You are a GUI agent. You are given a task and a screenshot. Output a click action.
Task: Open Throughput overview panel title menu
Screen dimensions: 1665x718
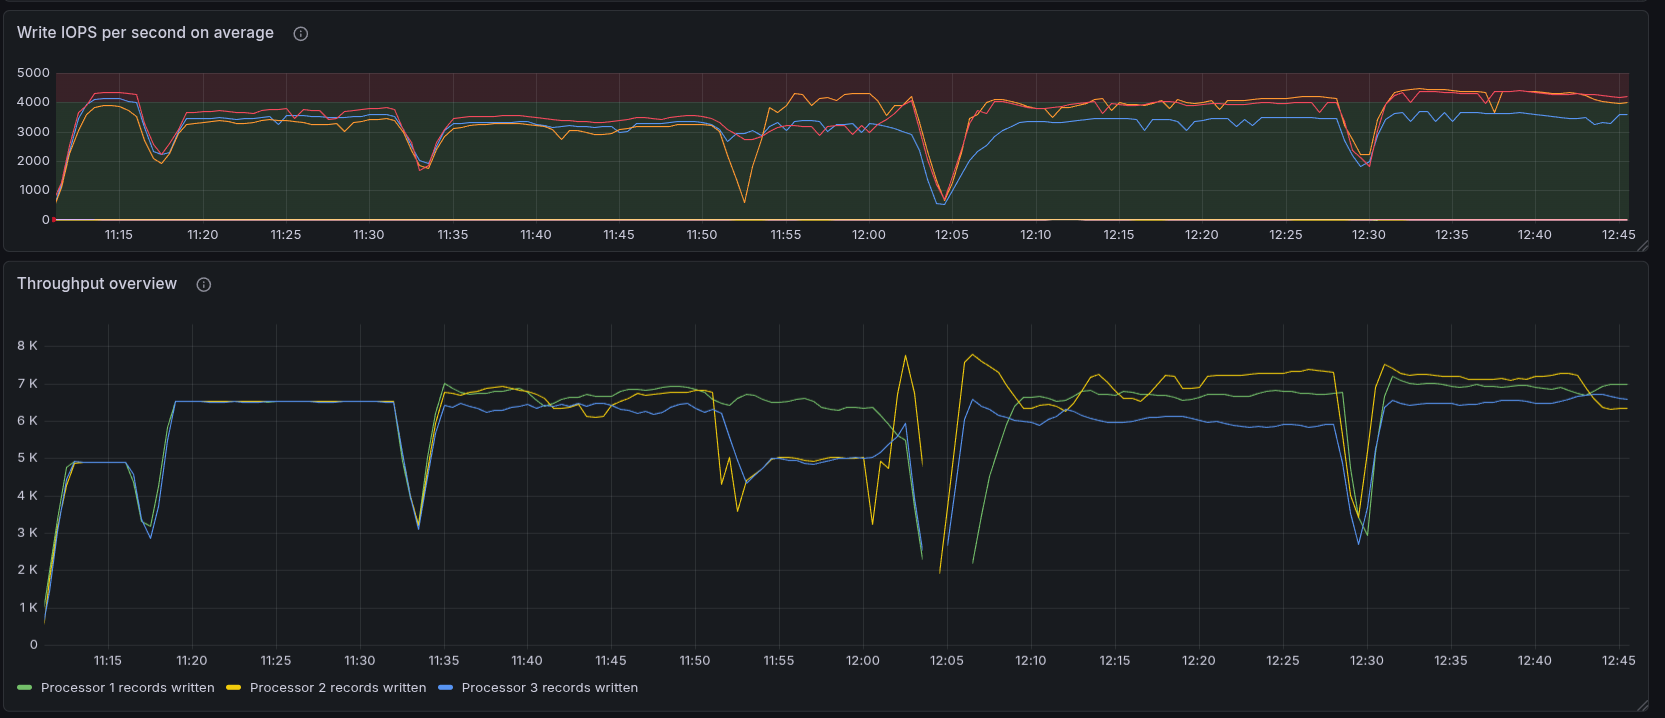point(97,284)
